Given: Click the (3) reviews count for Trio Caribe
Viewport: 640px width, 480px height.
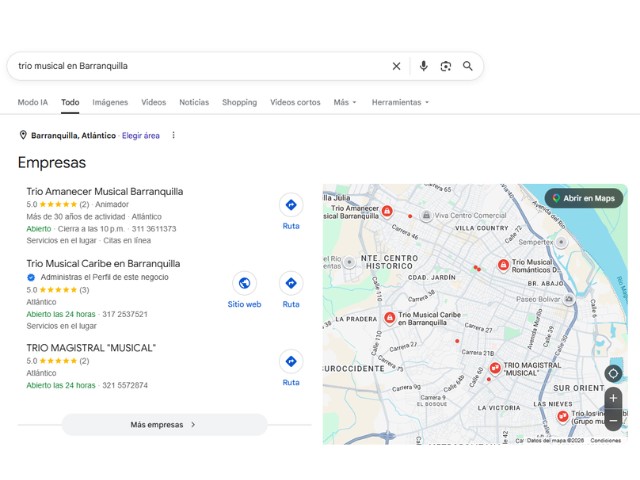Looking at the screenshot, I should coord(84,290).
